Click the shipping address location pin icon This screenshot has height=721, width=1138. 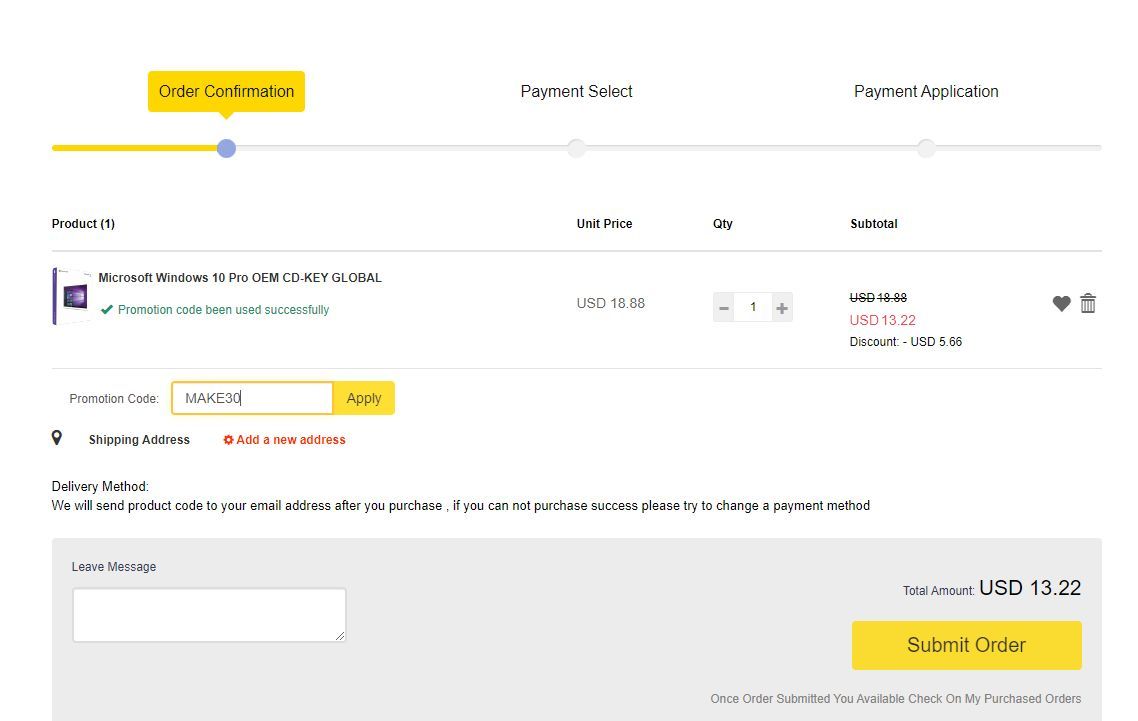pos(57,438)
